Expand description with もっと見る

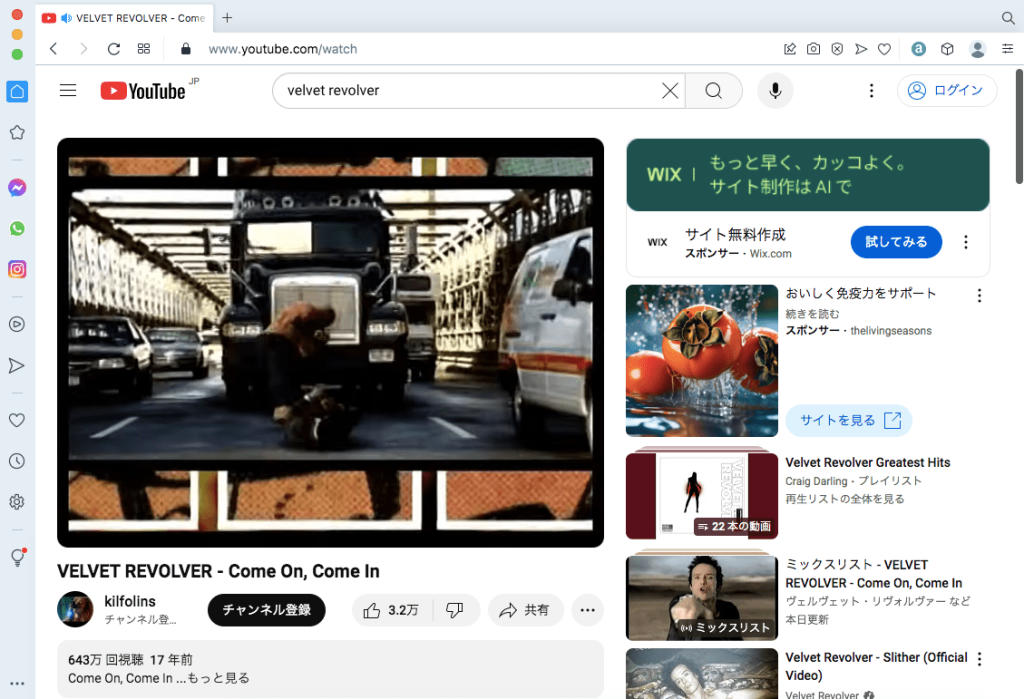coord(218,678)
